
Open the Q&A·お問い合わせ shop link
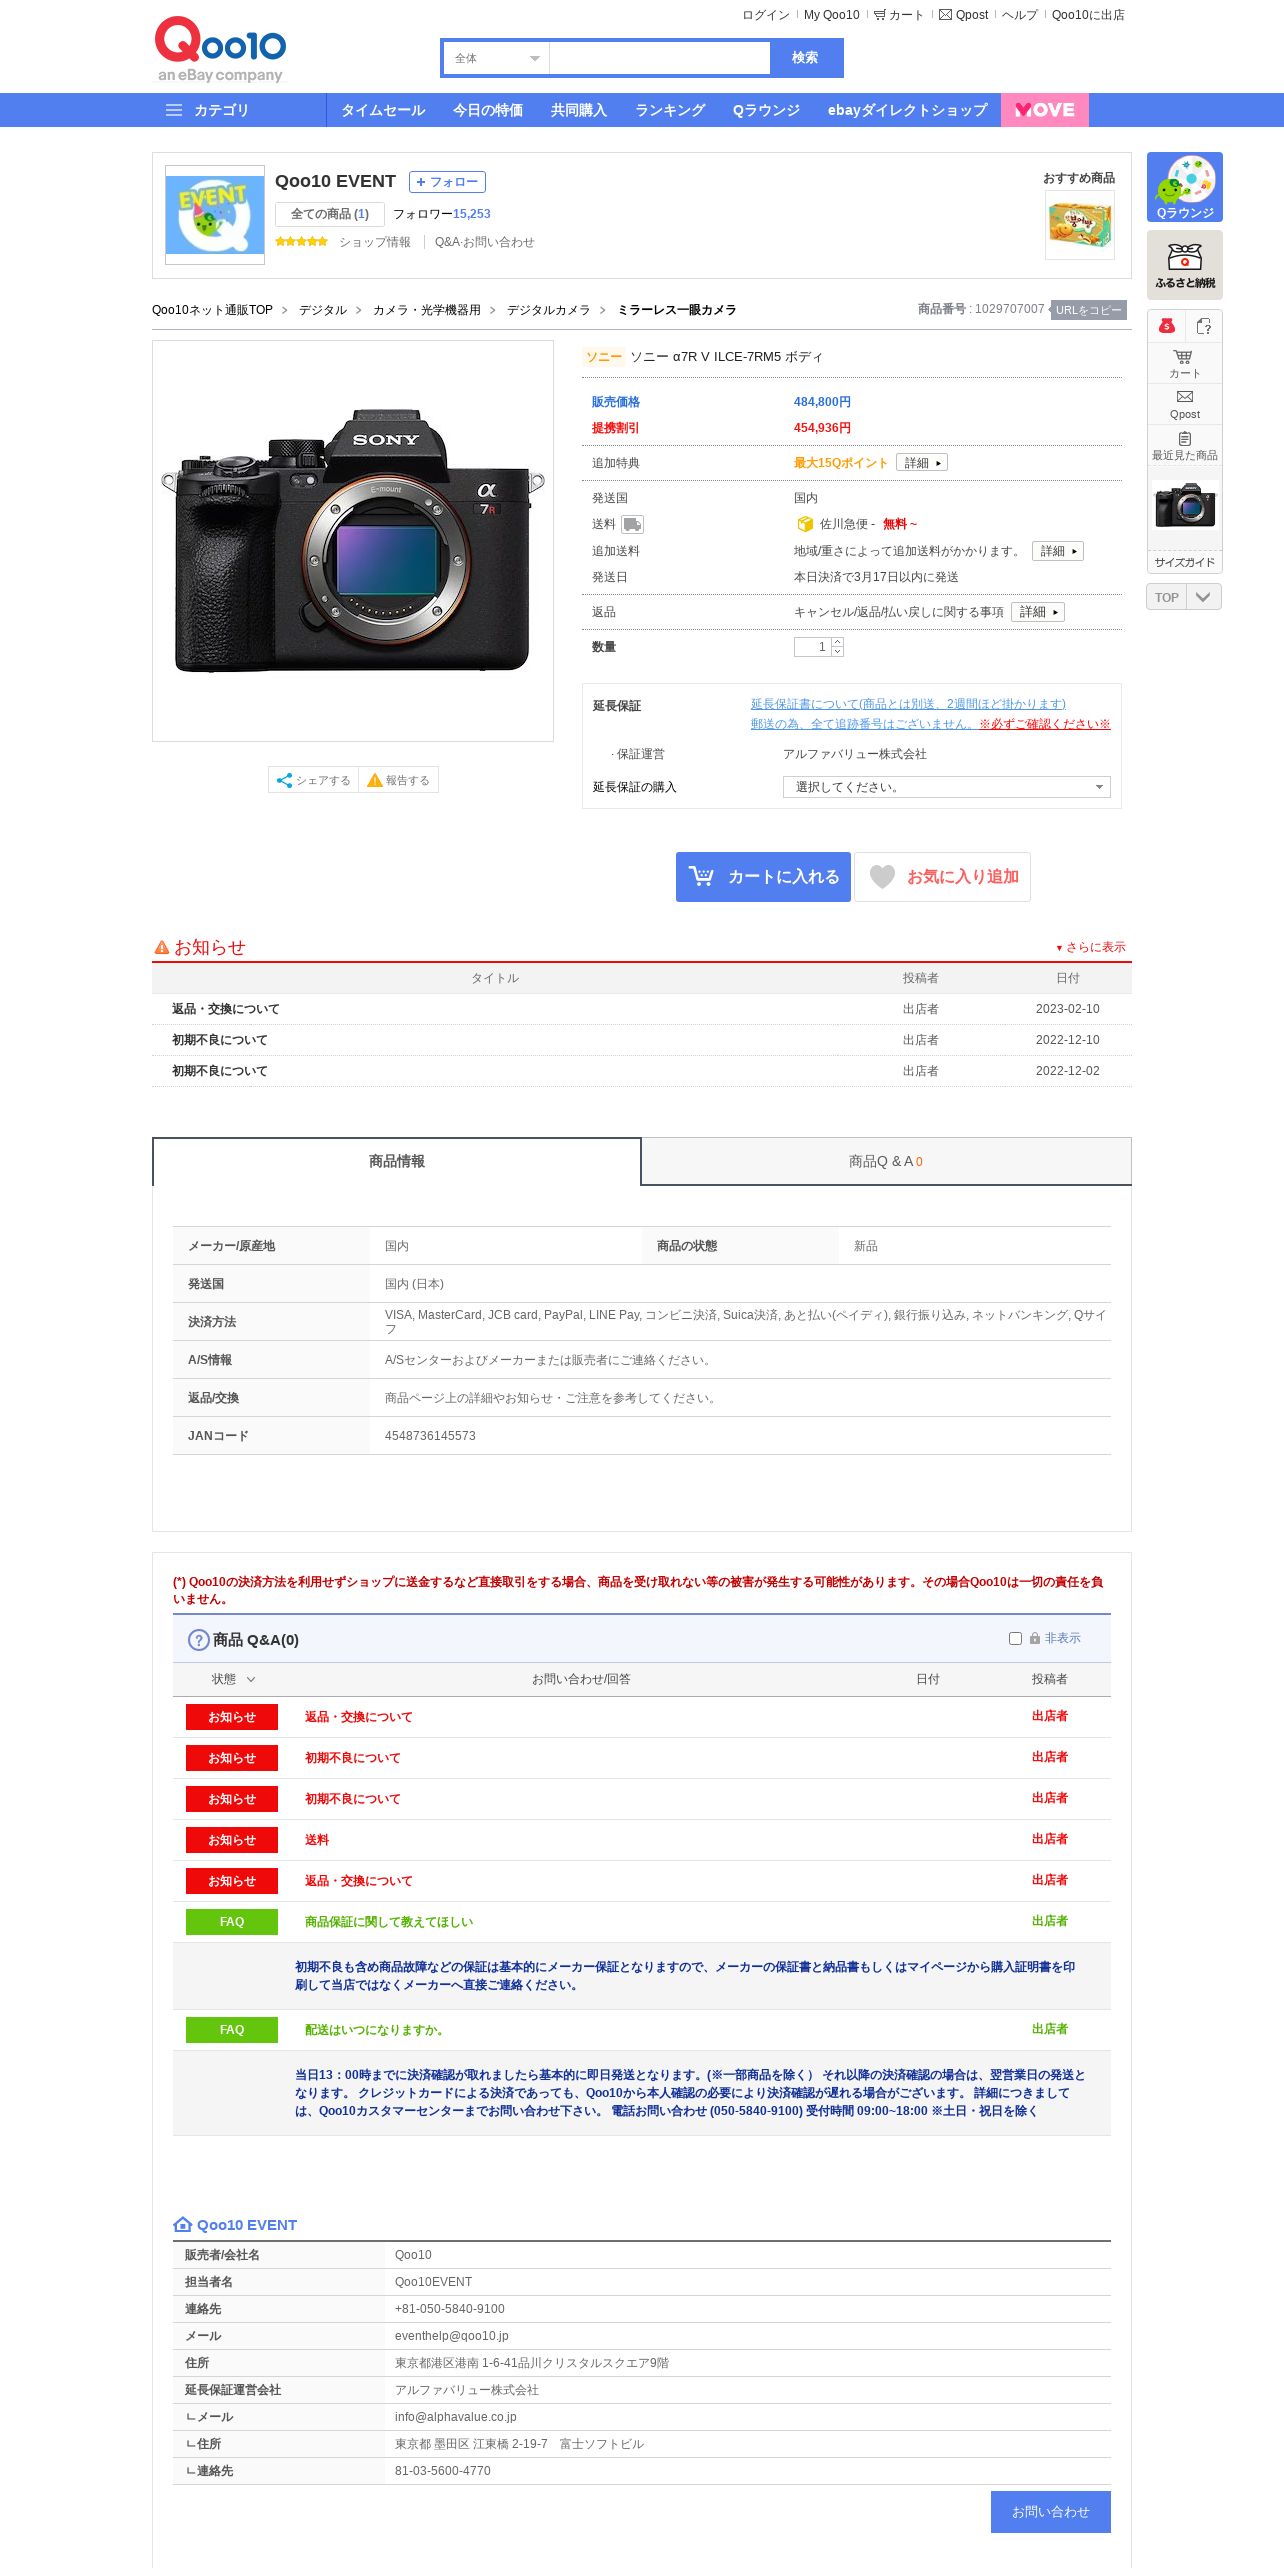(x=484, y=242)
